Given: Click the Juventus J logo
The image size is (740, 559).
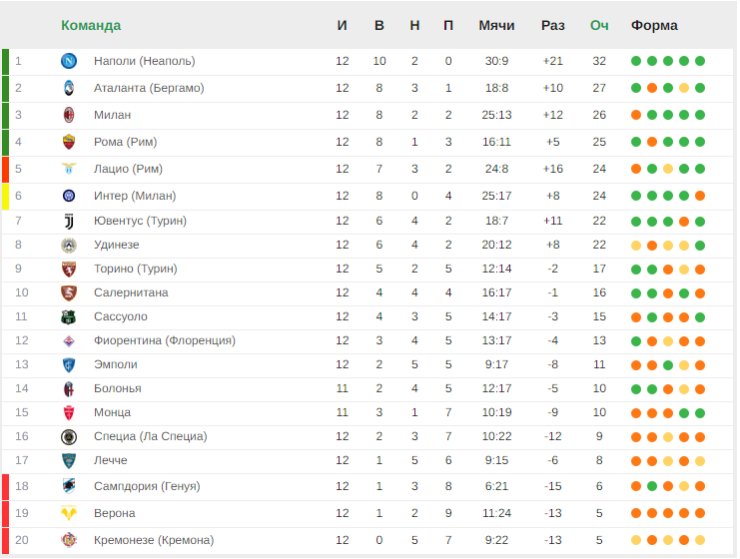Looking at the screenshot, I should point(69,221).
